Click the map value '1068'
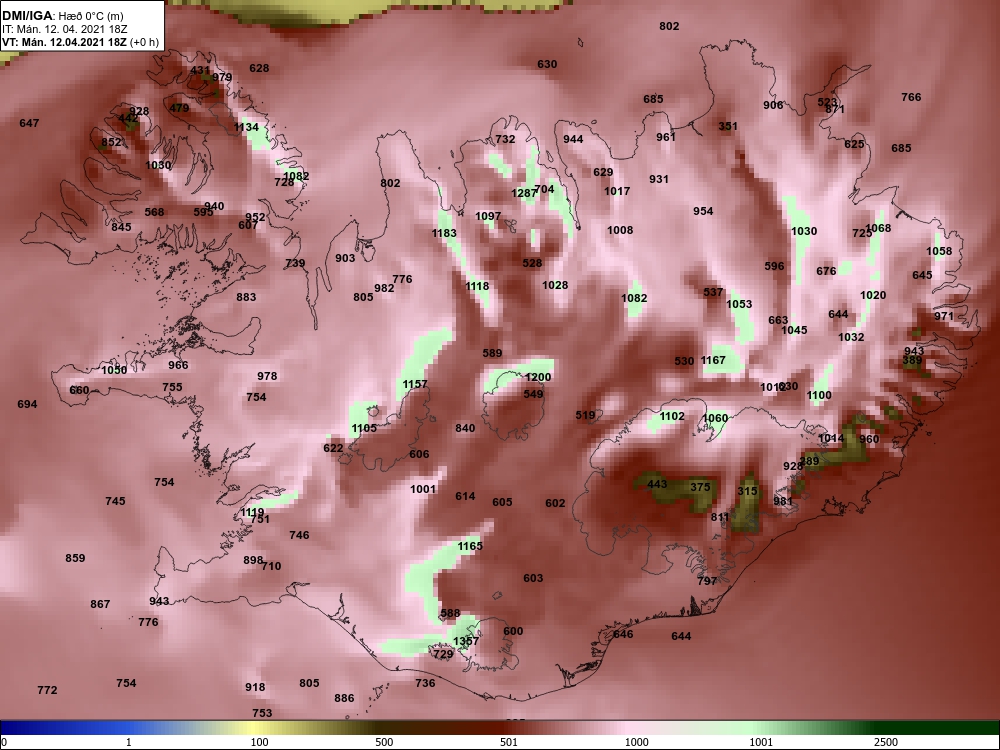Viewport: 1000px width, 750px height. pos(878,228)
